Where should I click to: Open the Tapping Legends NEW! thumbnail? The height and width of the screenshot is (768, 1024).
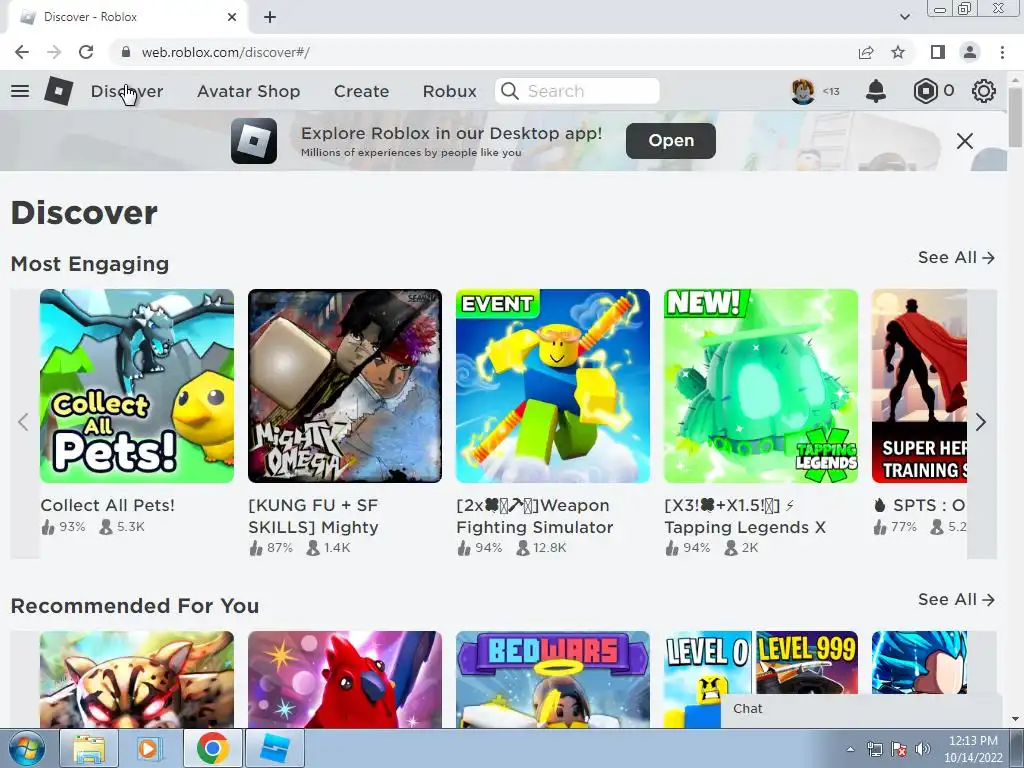click(761, 386)
